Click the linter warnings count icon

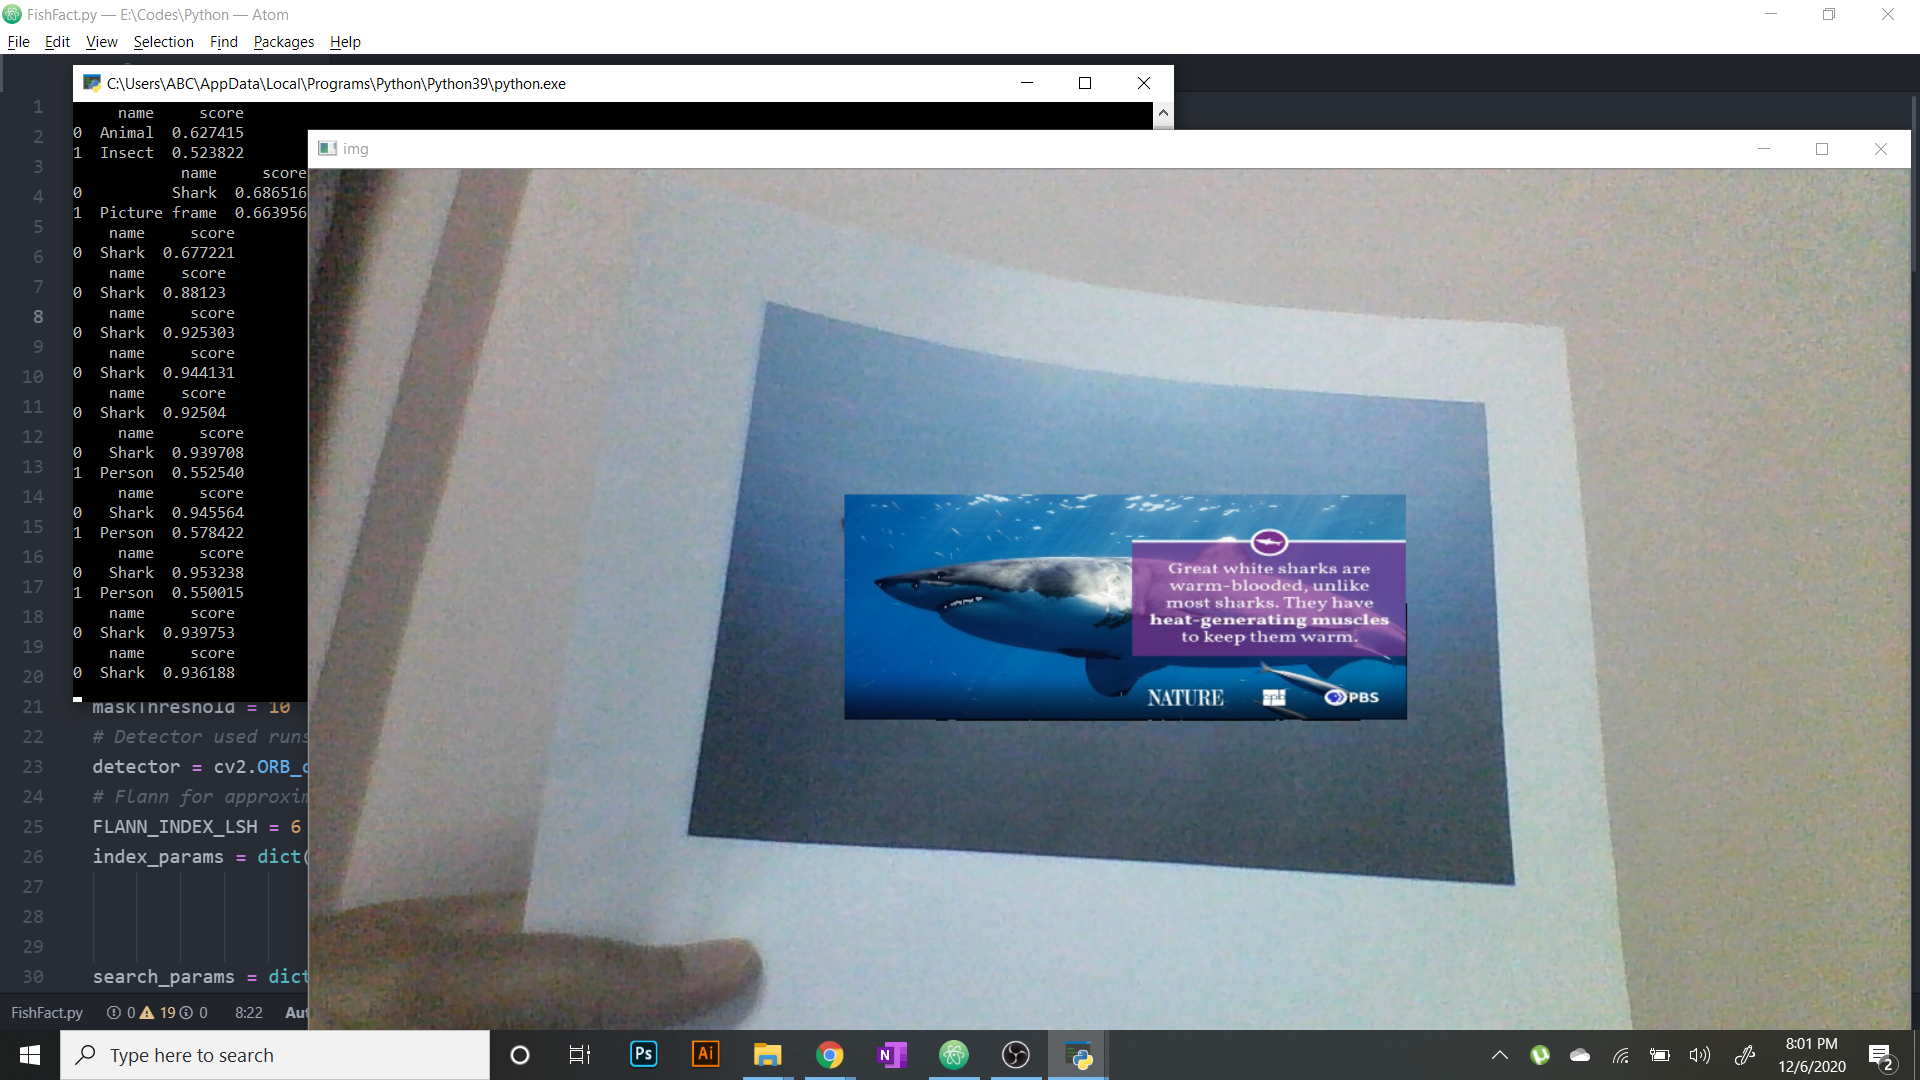[148, 1013]
